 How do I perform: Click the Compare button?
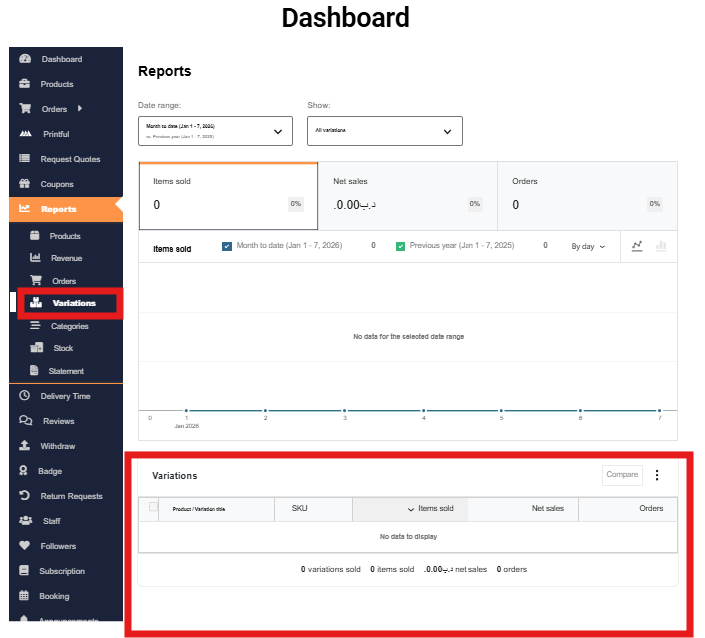622,475
